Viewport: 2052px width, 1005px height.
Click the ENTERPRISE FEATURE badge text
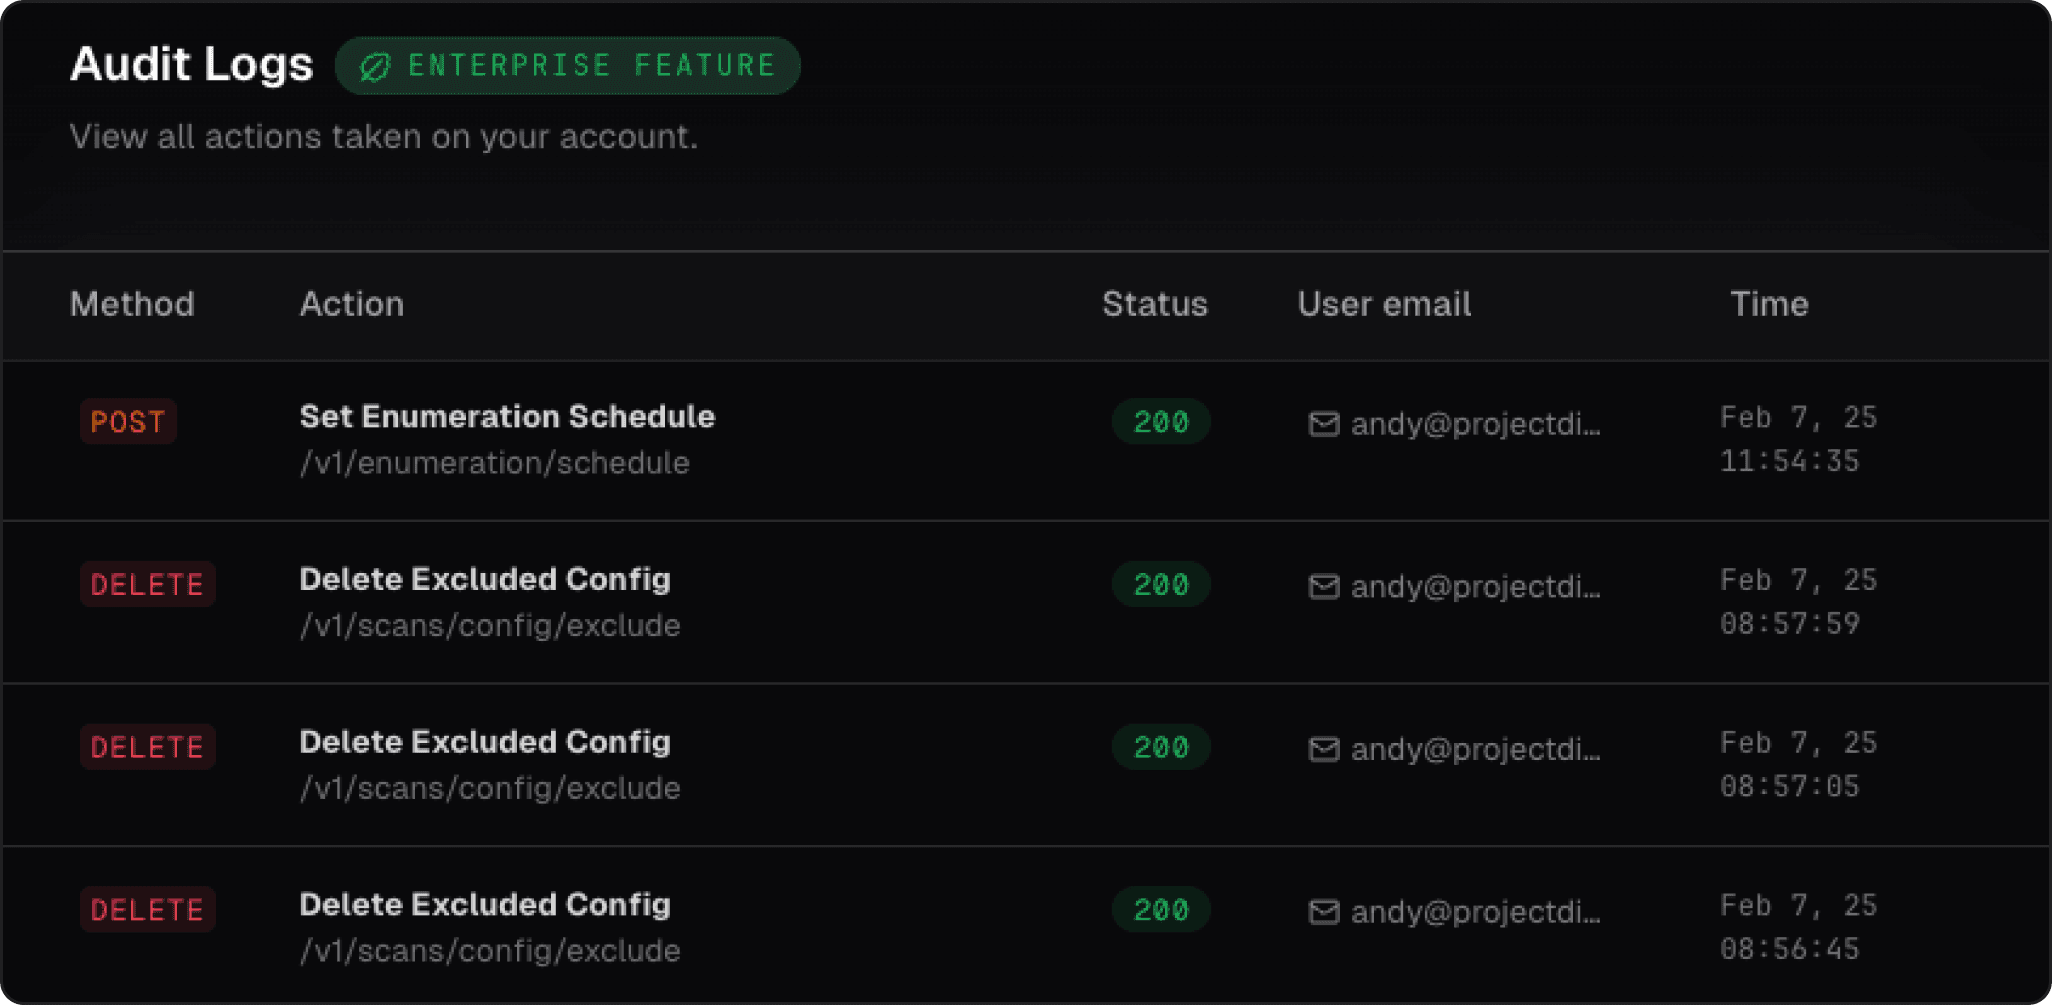point(592,66)
